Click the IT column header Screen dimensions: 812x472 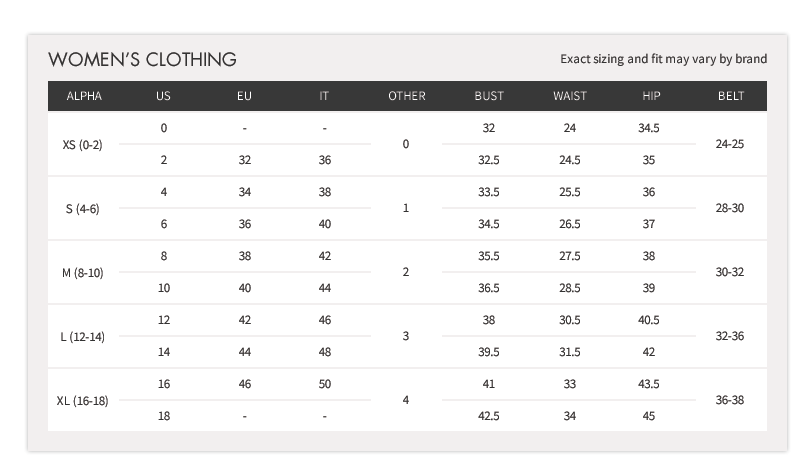pyautogui.click(x=324, y=96)
